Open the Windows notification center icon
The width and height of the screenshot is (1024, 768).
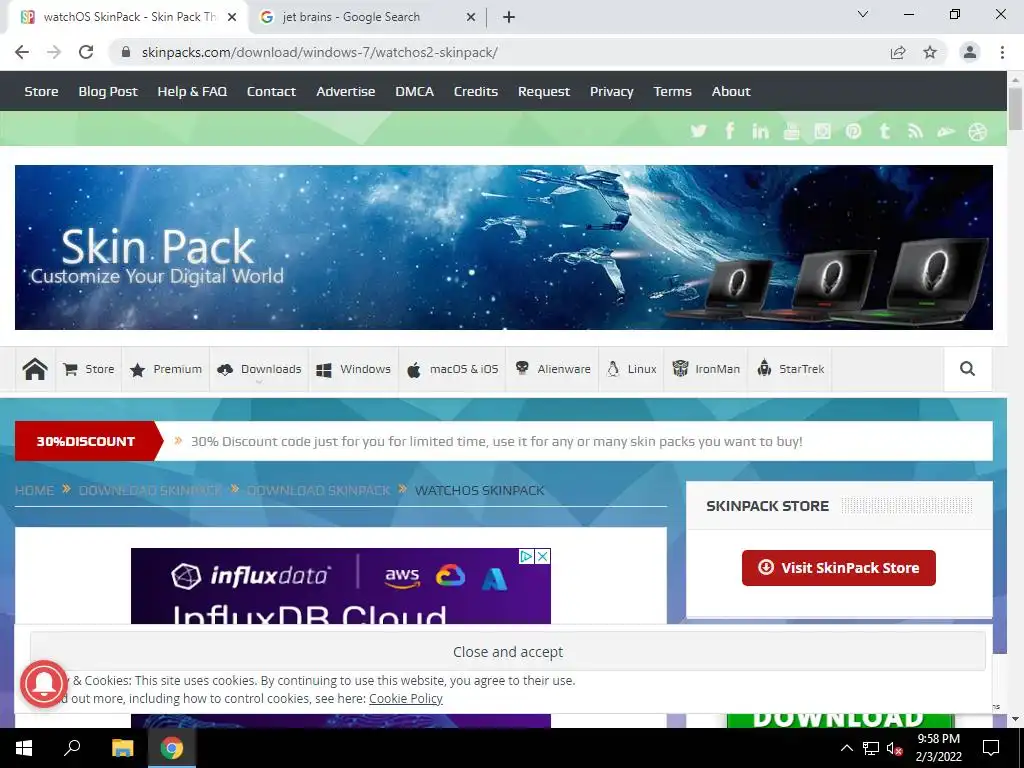pos(991,748)
